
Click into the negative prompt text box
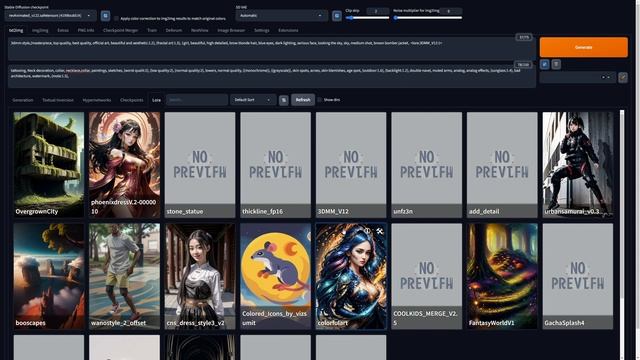[271, 76]
